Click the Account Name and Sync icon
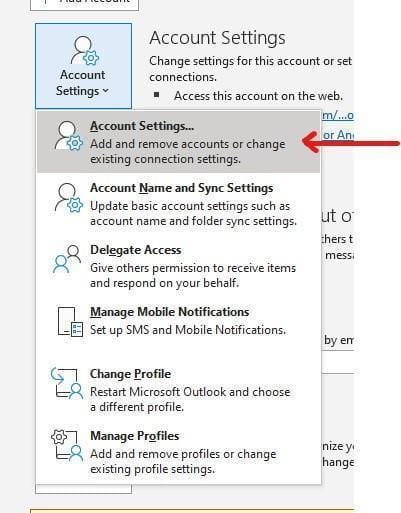This screenshot has height=513, width=401. tap(69, 198)
